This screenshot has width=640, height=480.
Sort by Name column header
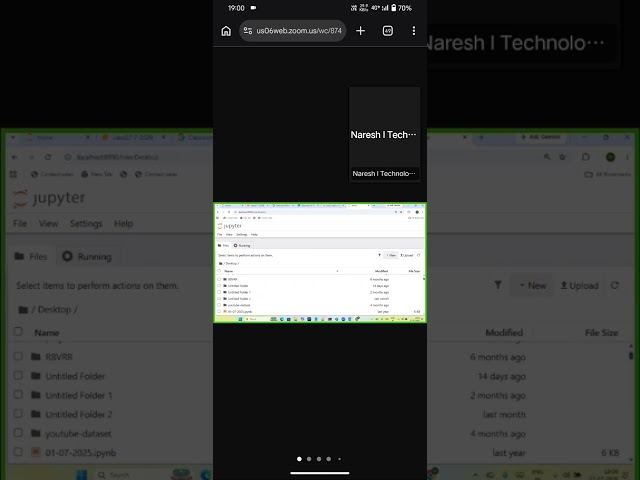tap(47, 333)
